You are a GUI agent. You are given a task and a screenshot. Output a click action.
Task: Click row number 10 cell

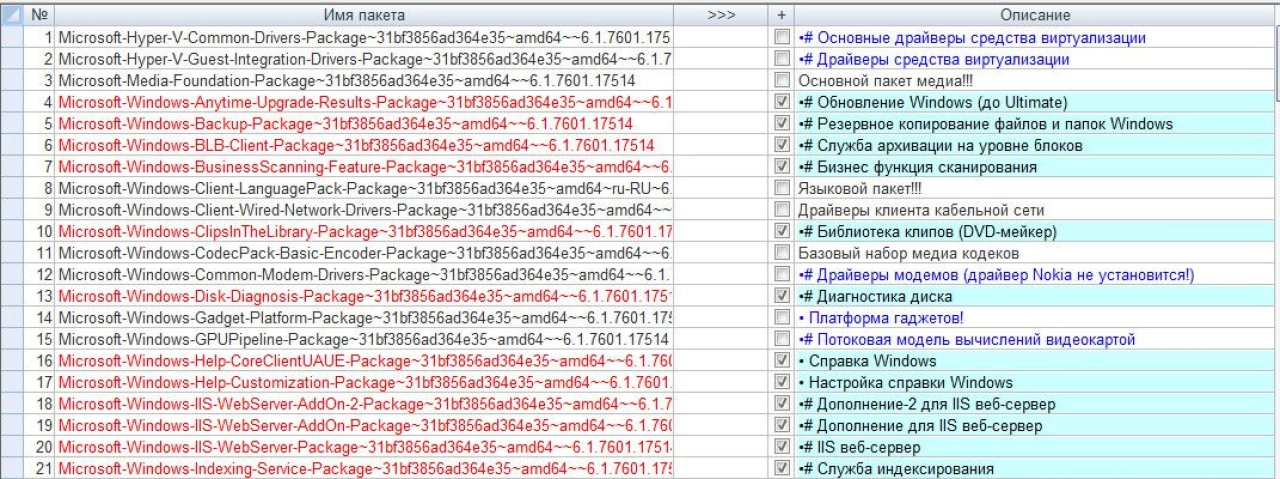[41, 231]
